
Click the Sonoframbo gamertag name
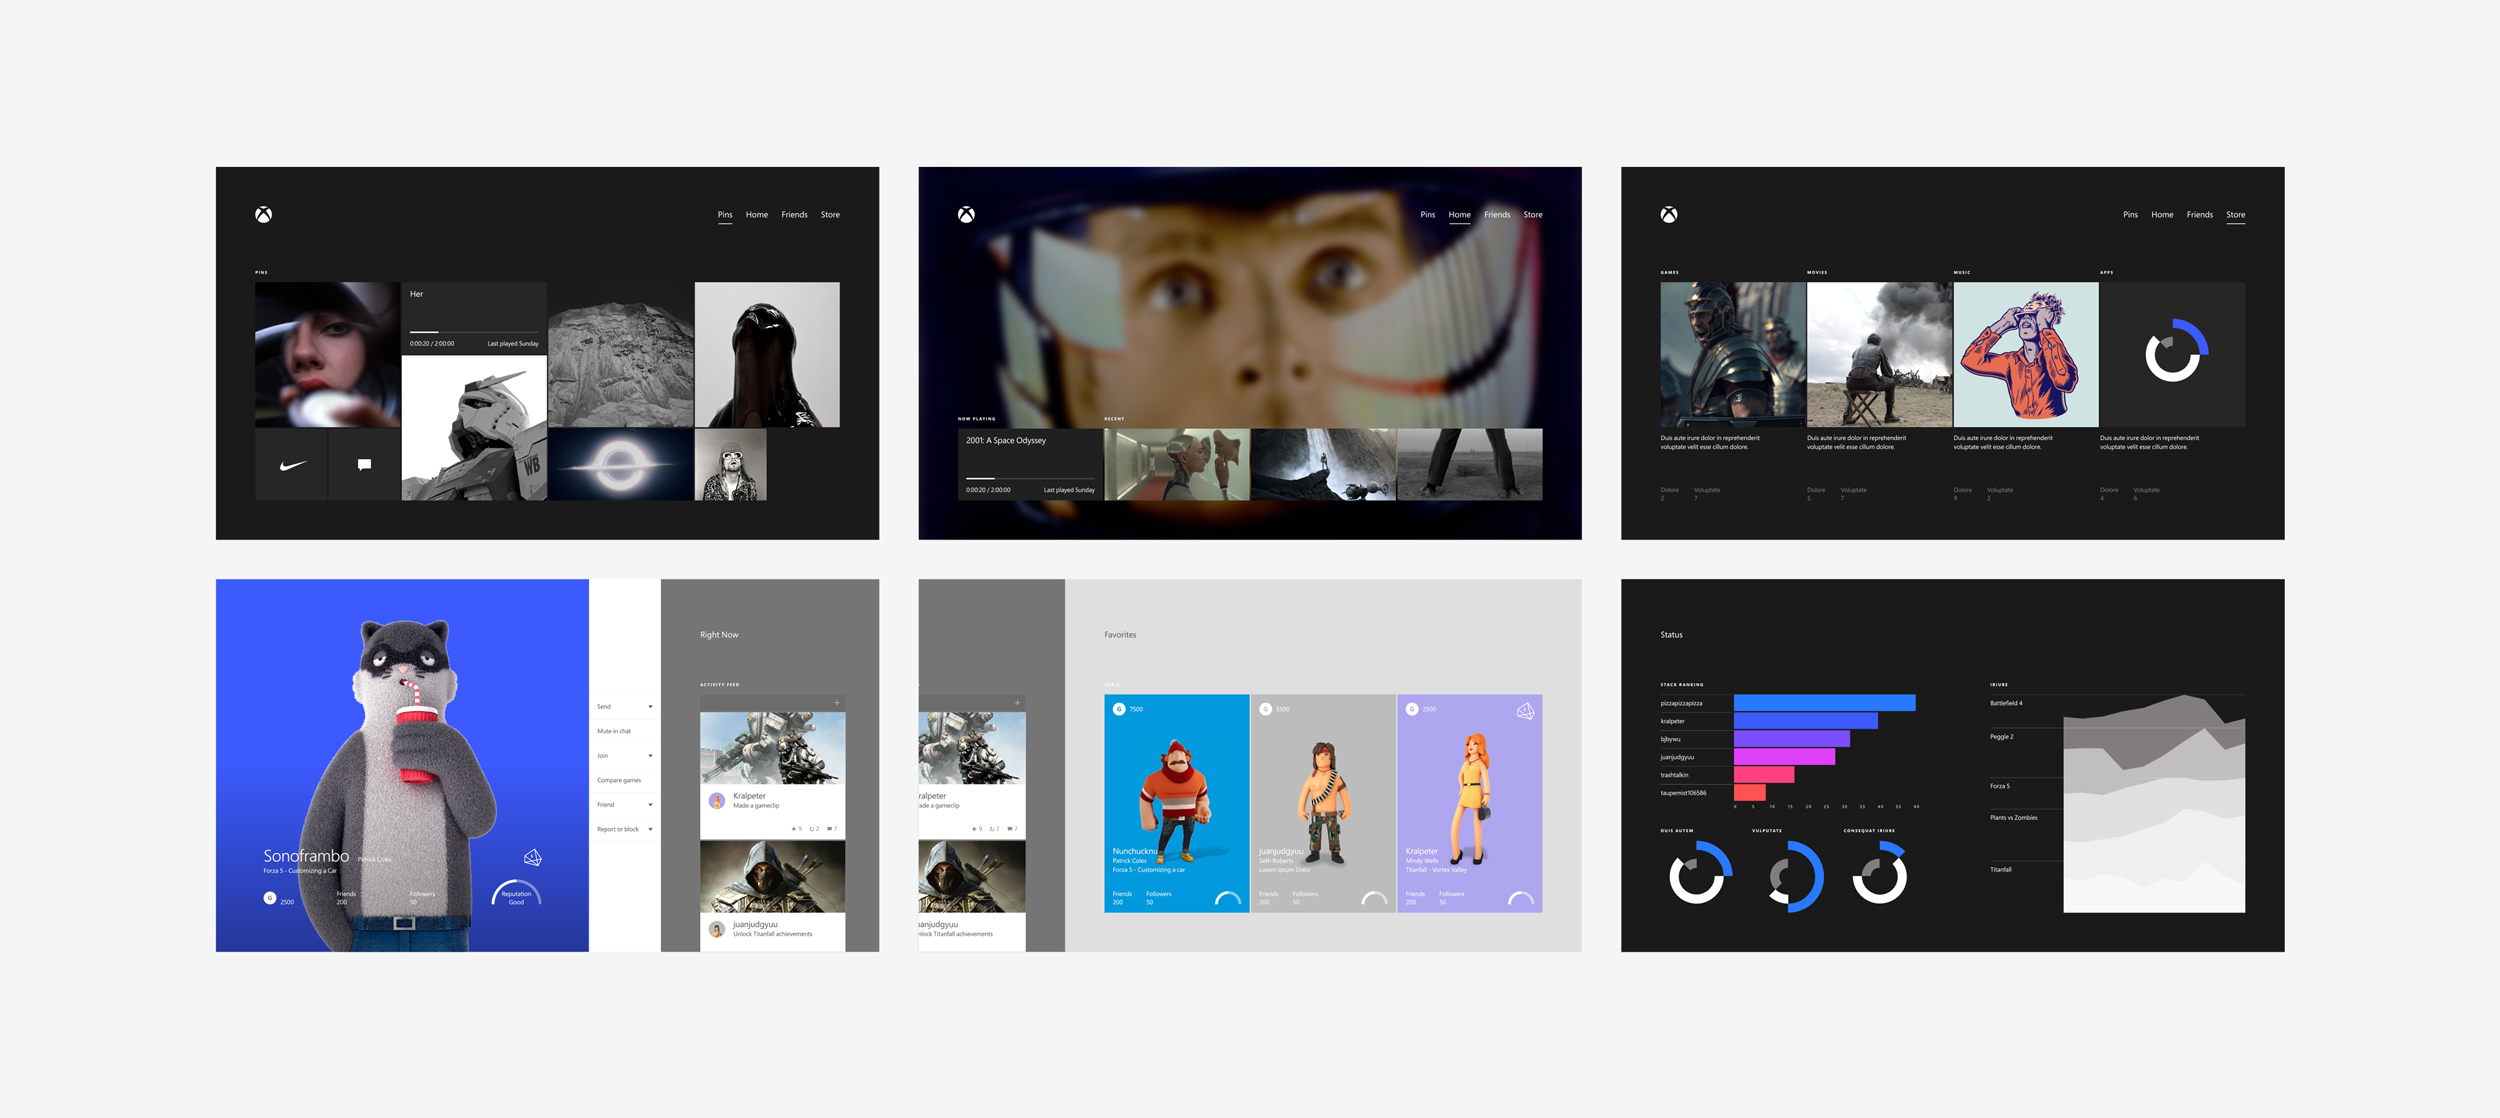[x=306, y=856]
